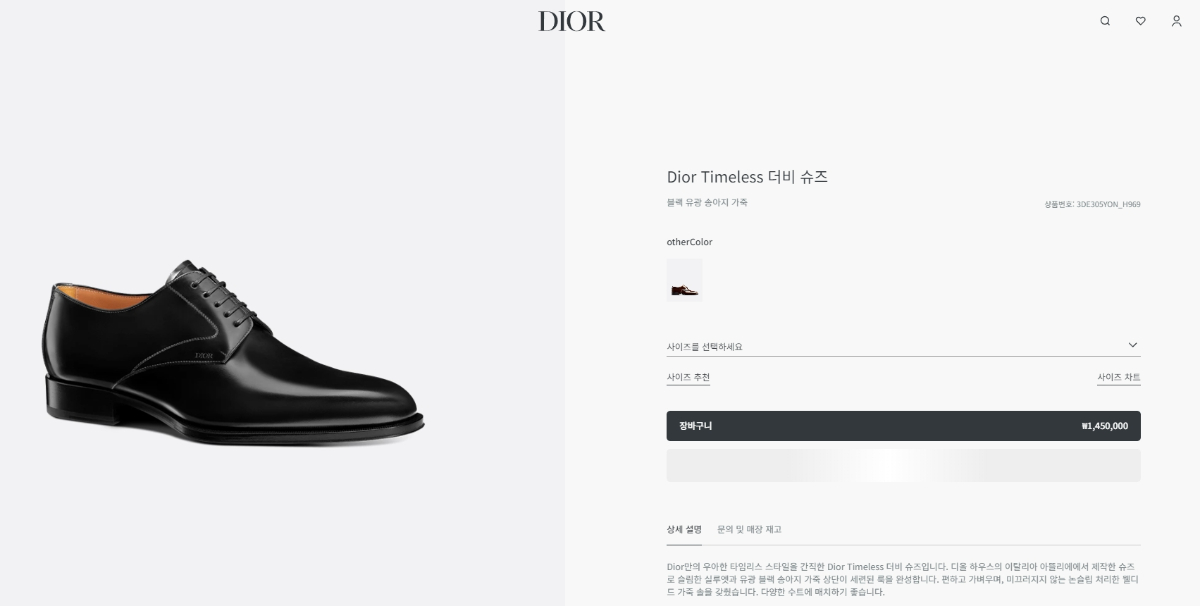Click the black derby shoe product image
This screenshot has height=606, width=1200.
point(234,354)
